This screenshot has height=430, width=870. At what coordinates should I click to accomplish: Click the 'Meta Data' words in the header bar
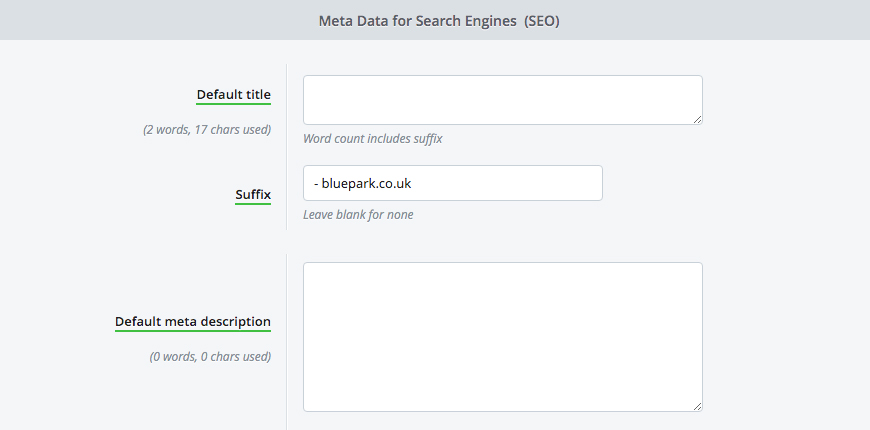coord(345,21)
